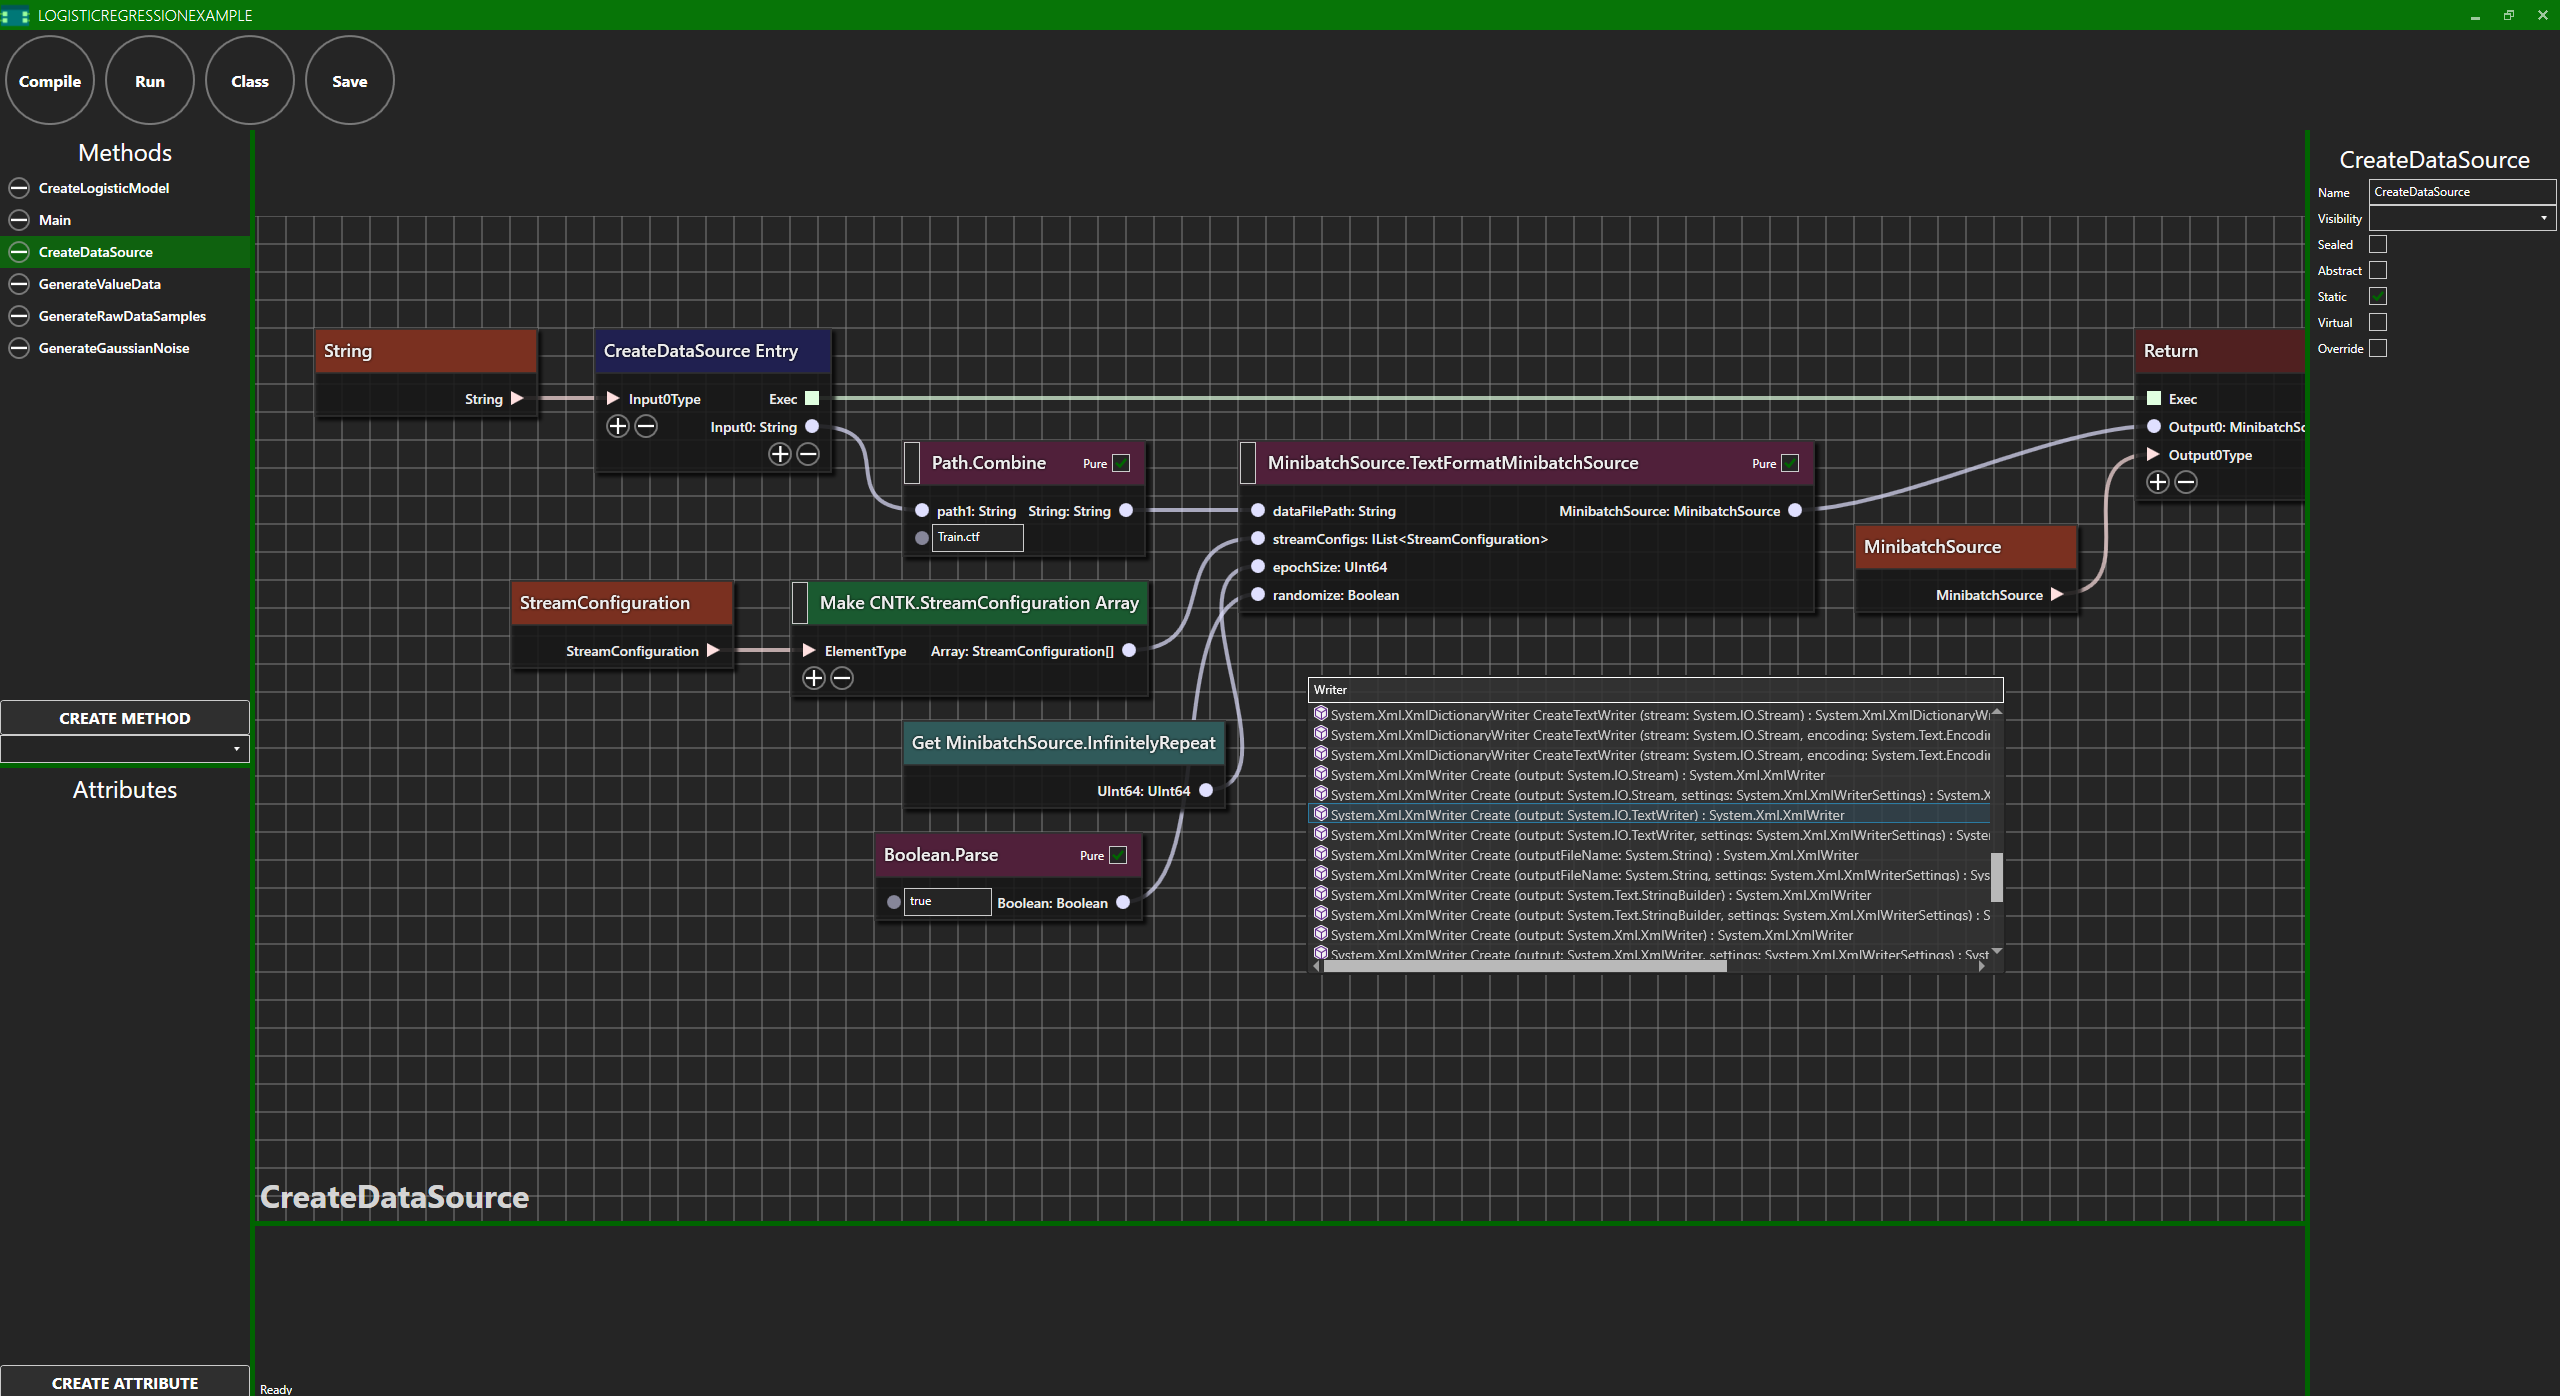Viewport: 2560px width, 1396px height.
Task: Open dropdown below Create Method button
Action: (125, 749)
